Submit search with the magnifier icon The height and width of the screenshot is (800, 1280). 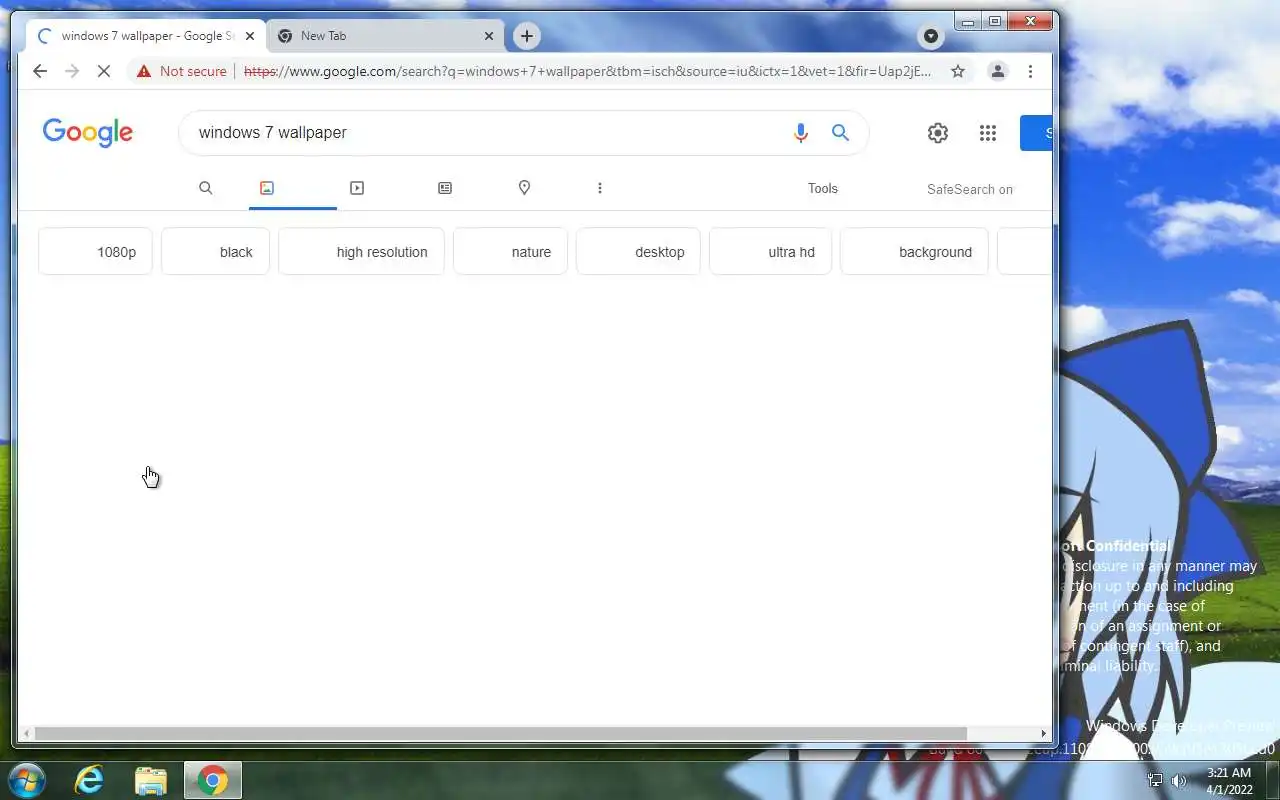pos(840,133)
